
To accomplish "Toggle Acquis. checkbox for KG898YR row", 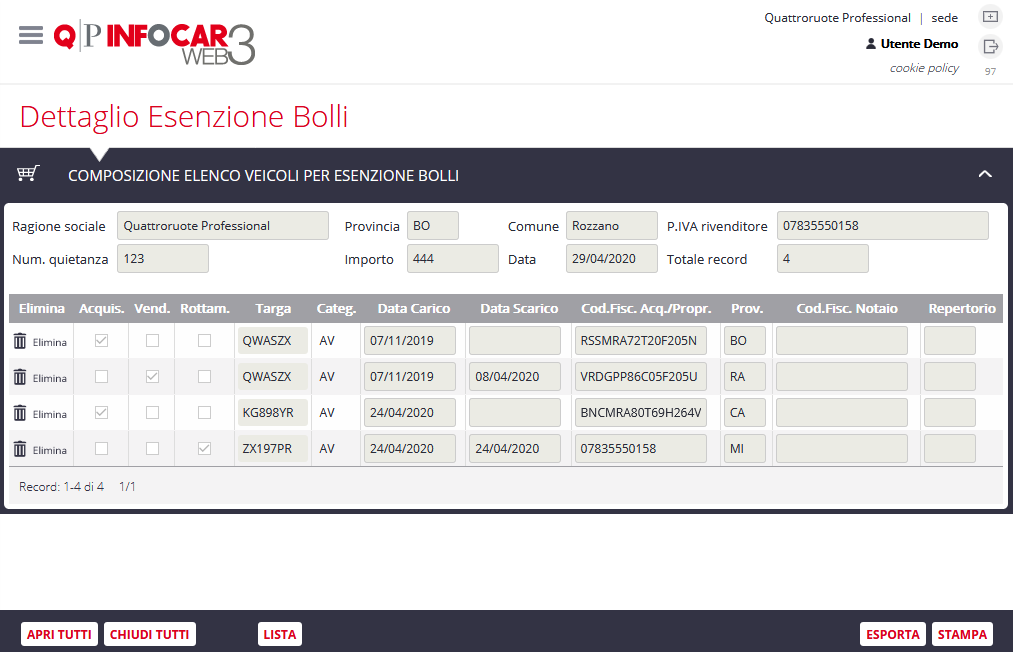I will (x=101, y=413).
